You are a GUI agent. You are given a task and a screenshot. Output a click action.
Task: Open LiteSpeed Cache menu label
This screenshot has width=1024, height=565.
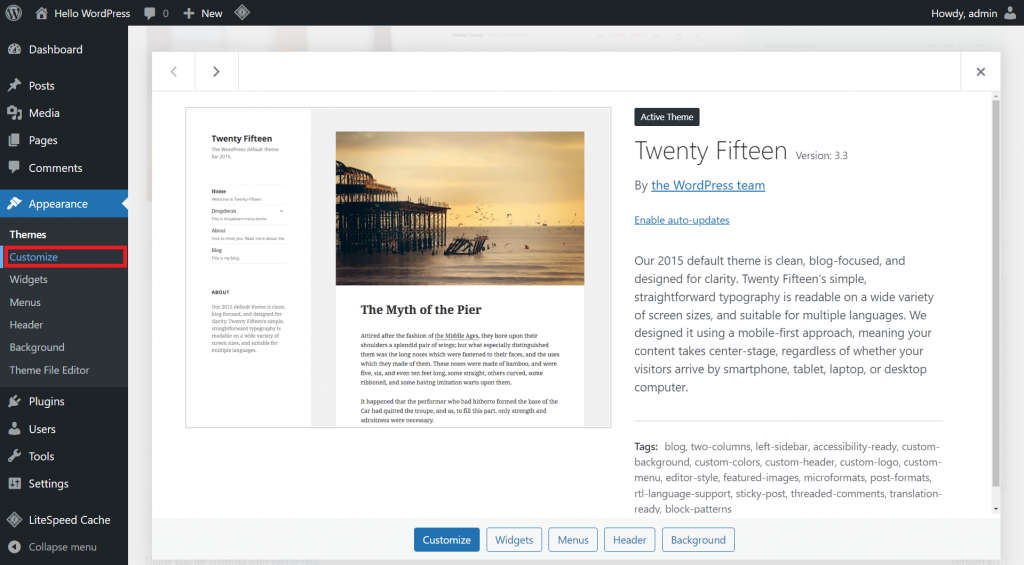click(x=69, y=520)
